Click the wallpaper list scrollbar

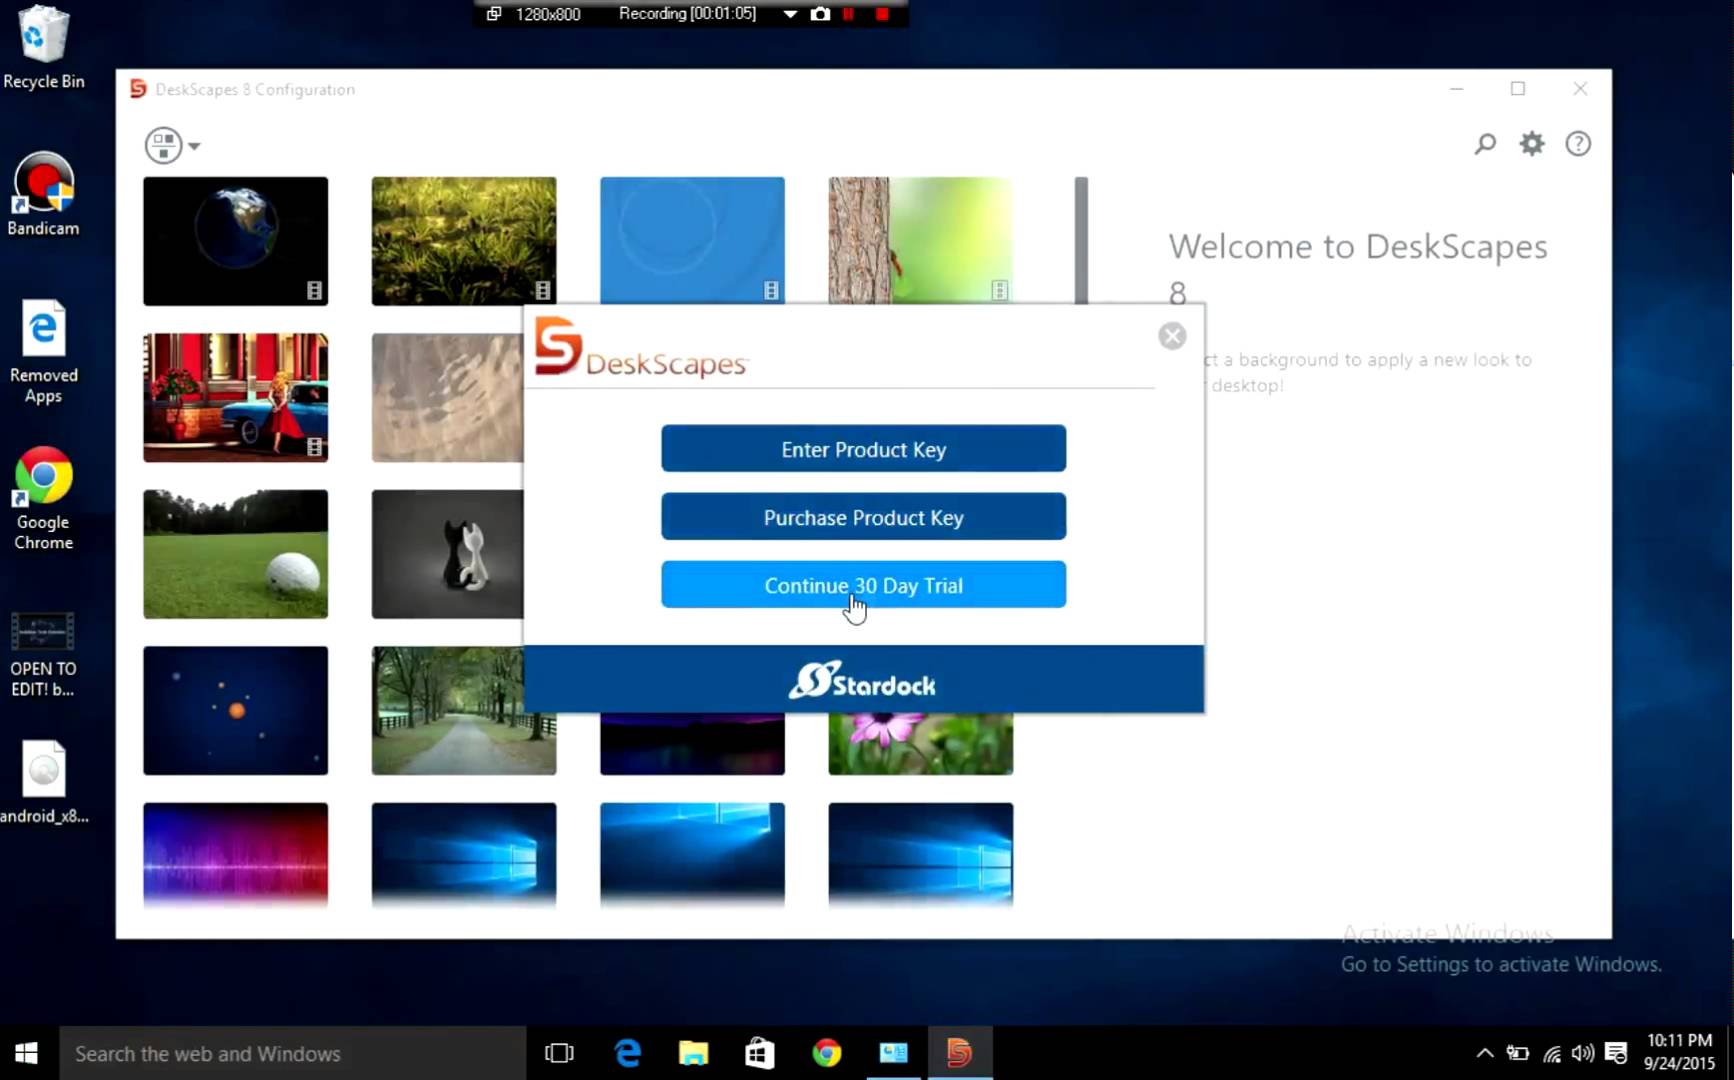[x=1081, y=240]
